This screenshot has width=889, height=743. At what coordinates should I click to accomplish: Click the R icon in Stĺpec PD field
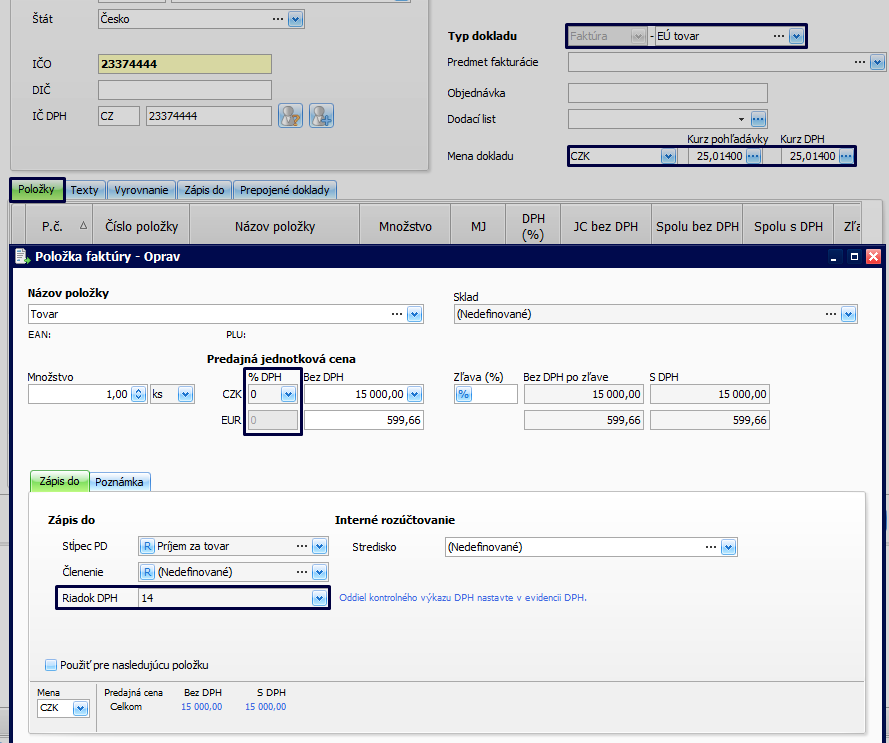tap(146, 546)
